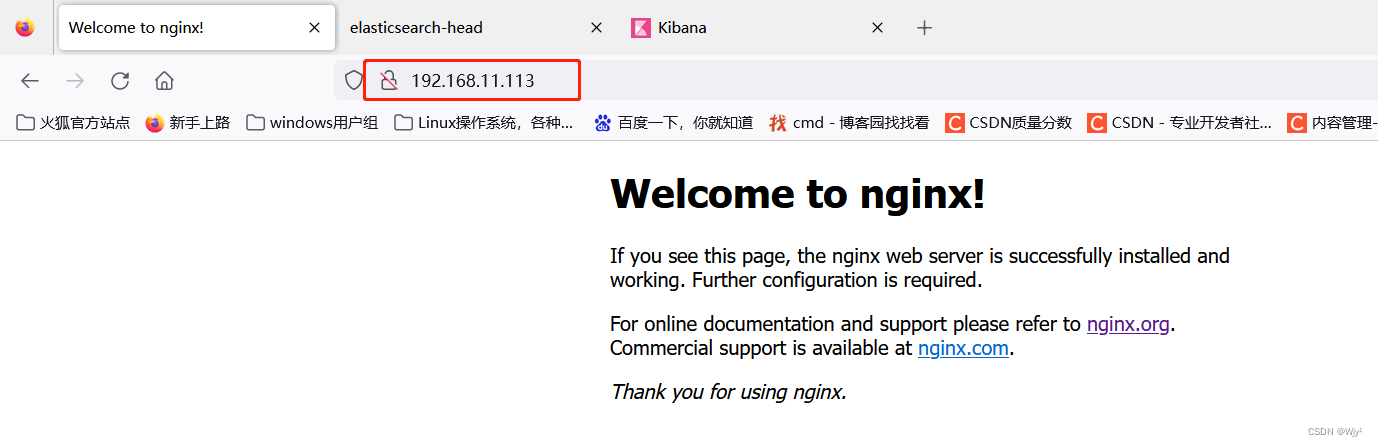The height and width of the screenshot is (446, 1378).
Task: Switch to the Kibana tab
Action: 758,28
